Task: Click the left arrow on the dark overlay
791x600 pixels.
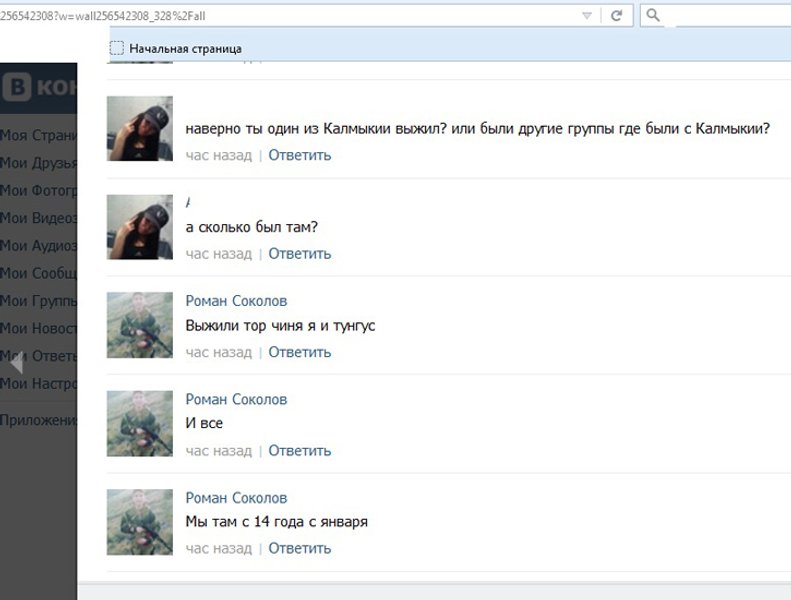Action: coord(15,361)
